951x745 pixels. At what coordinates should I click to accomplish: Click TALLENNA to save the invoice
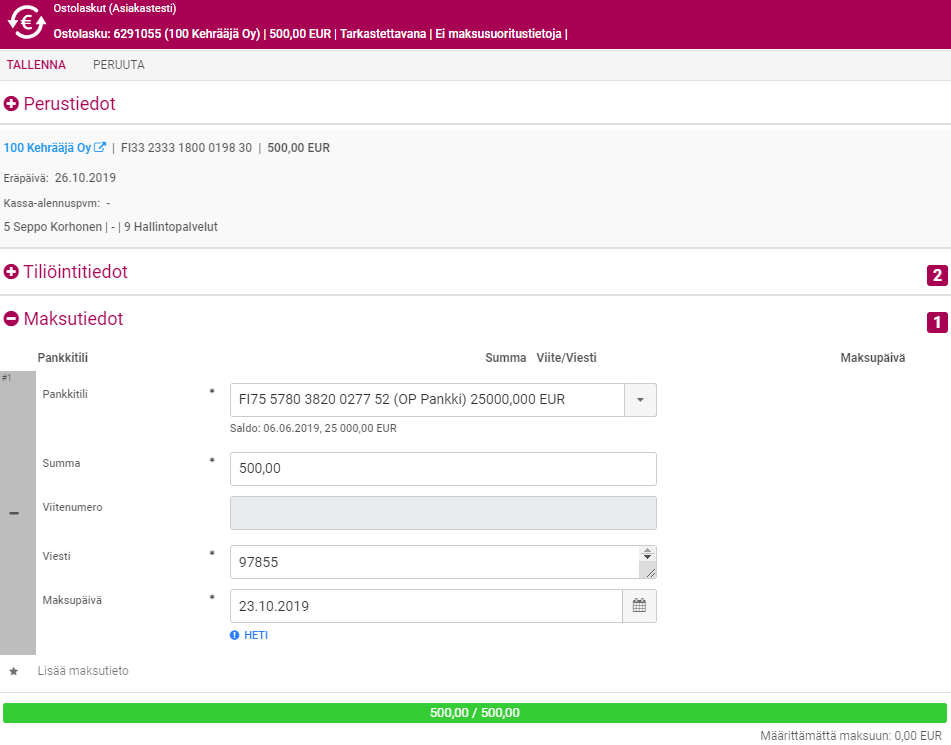point(36,65)
